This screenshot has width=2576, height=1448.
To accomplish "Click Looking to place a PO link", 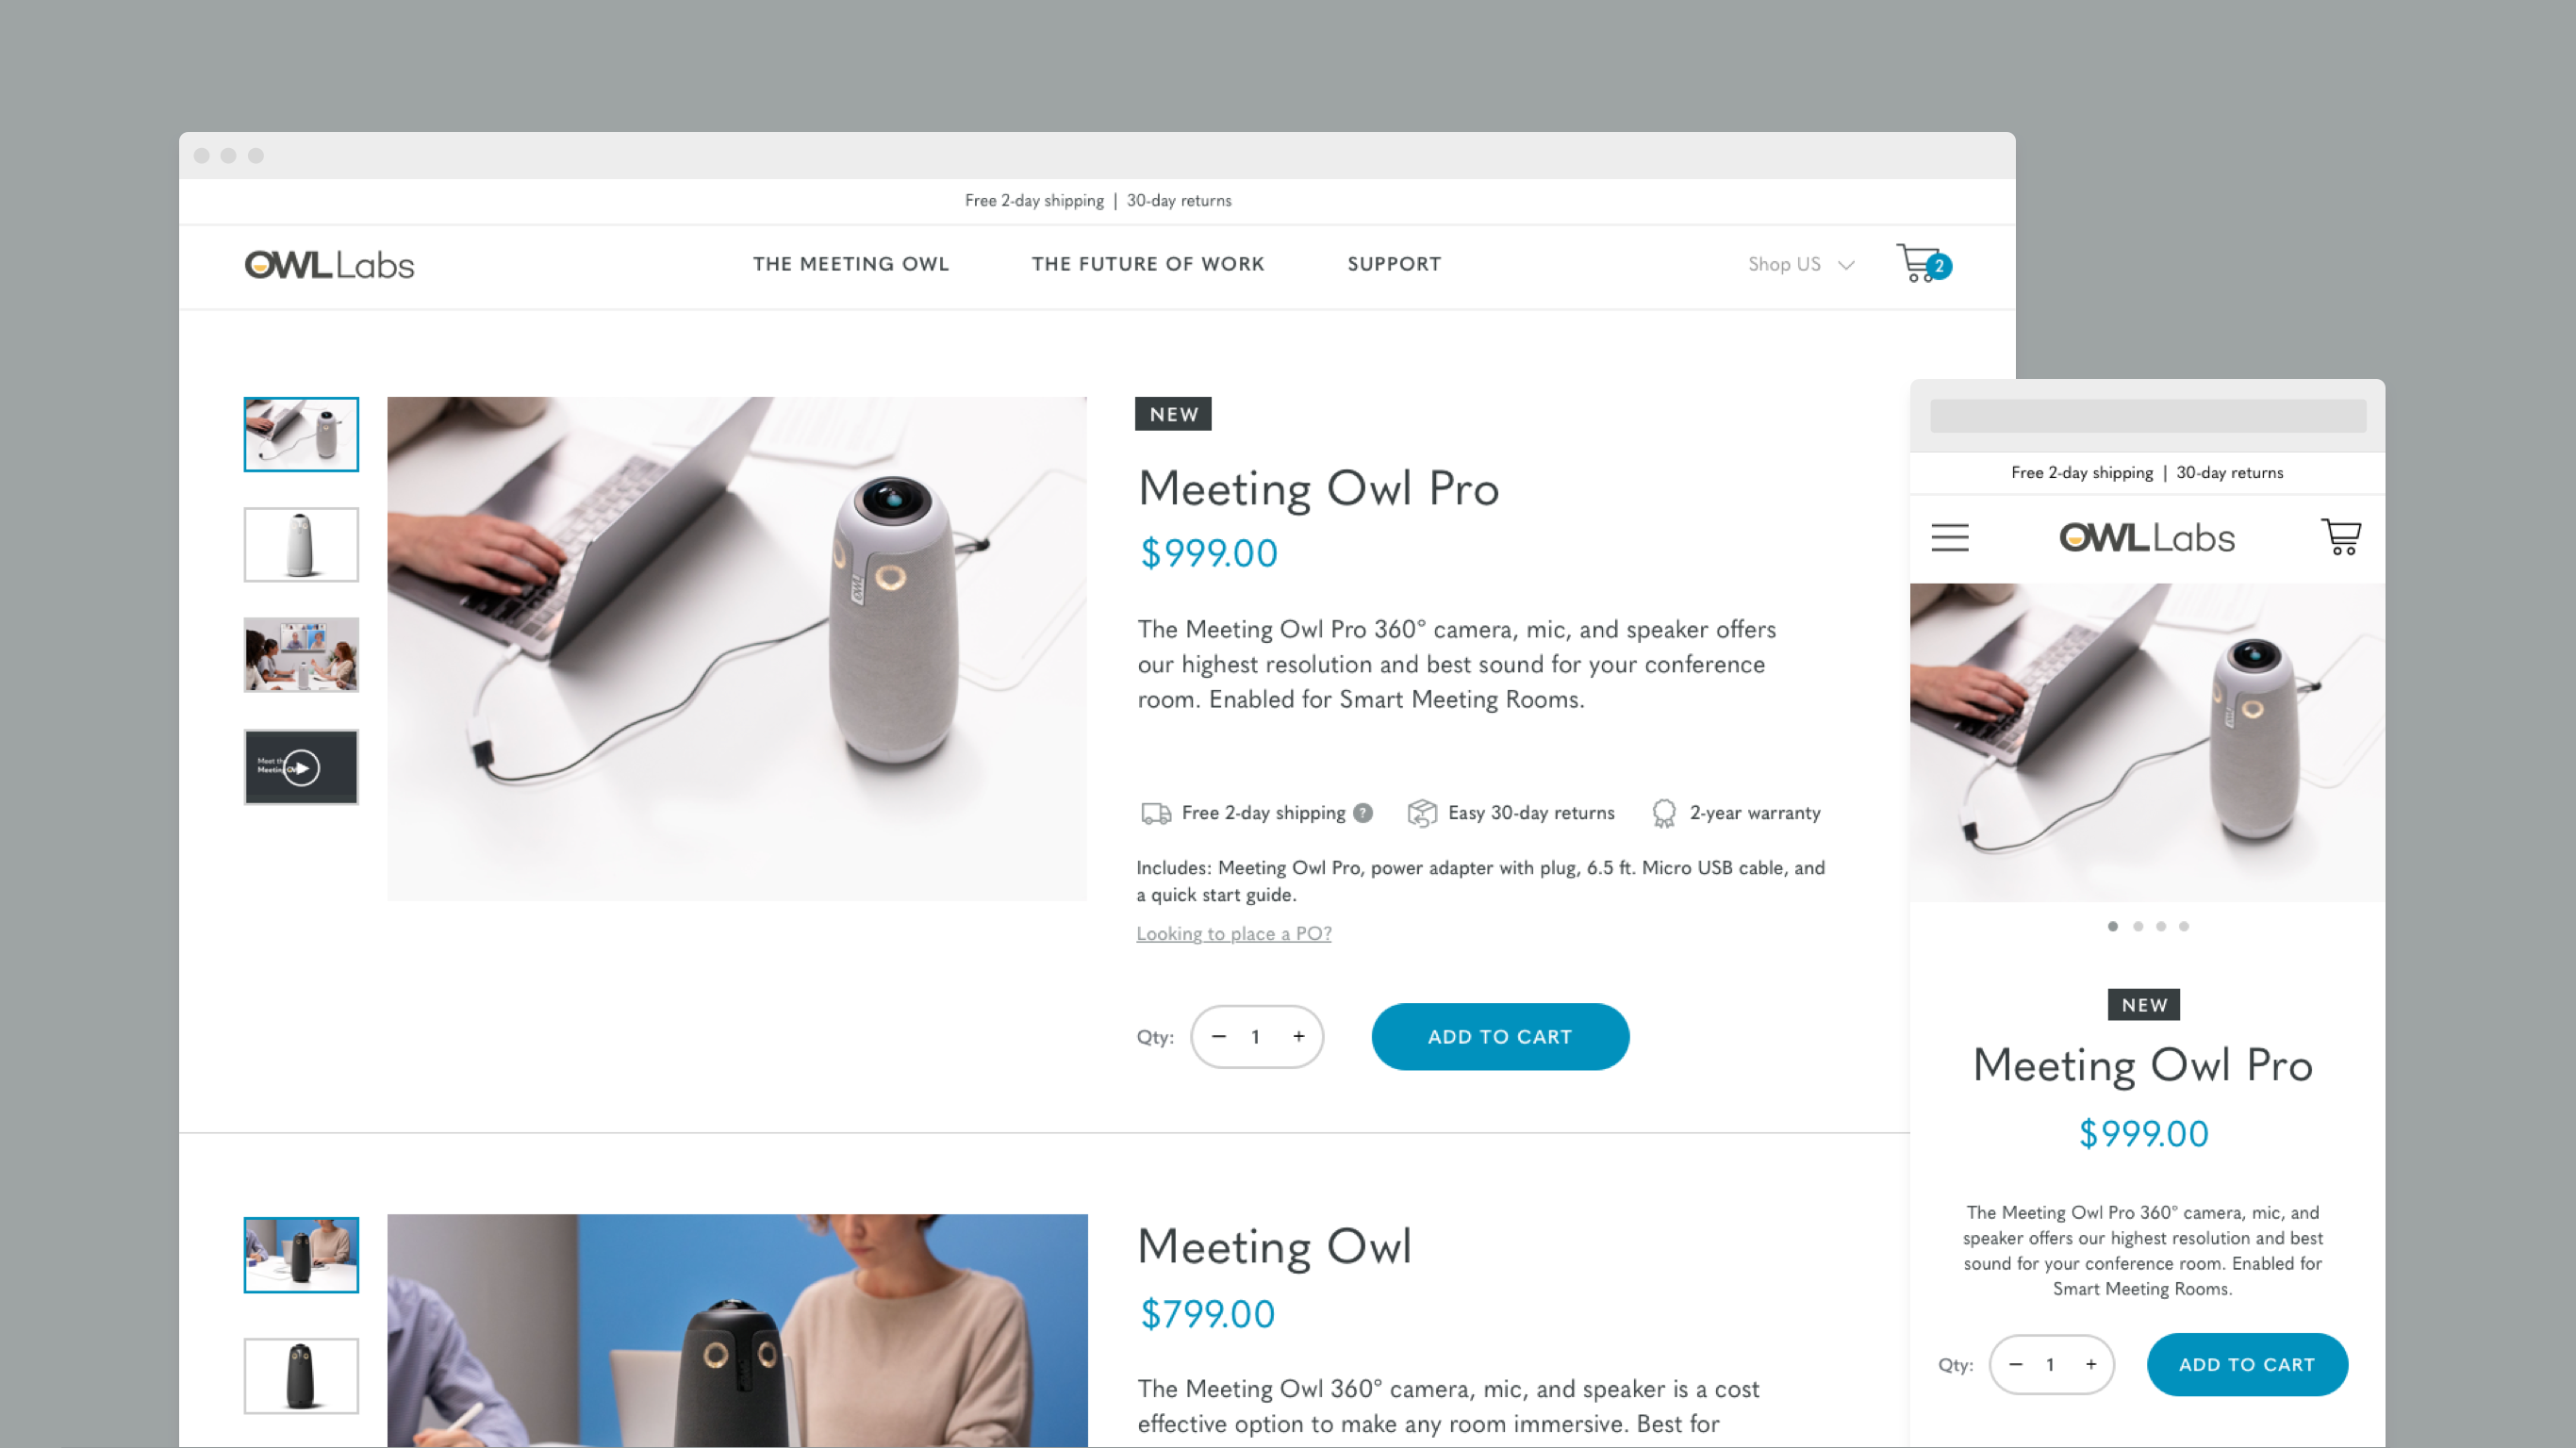I will (1233, 933).
